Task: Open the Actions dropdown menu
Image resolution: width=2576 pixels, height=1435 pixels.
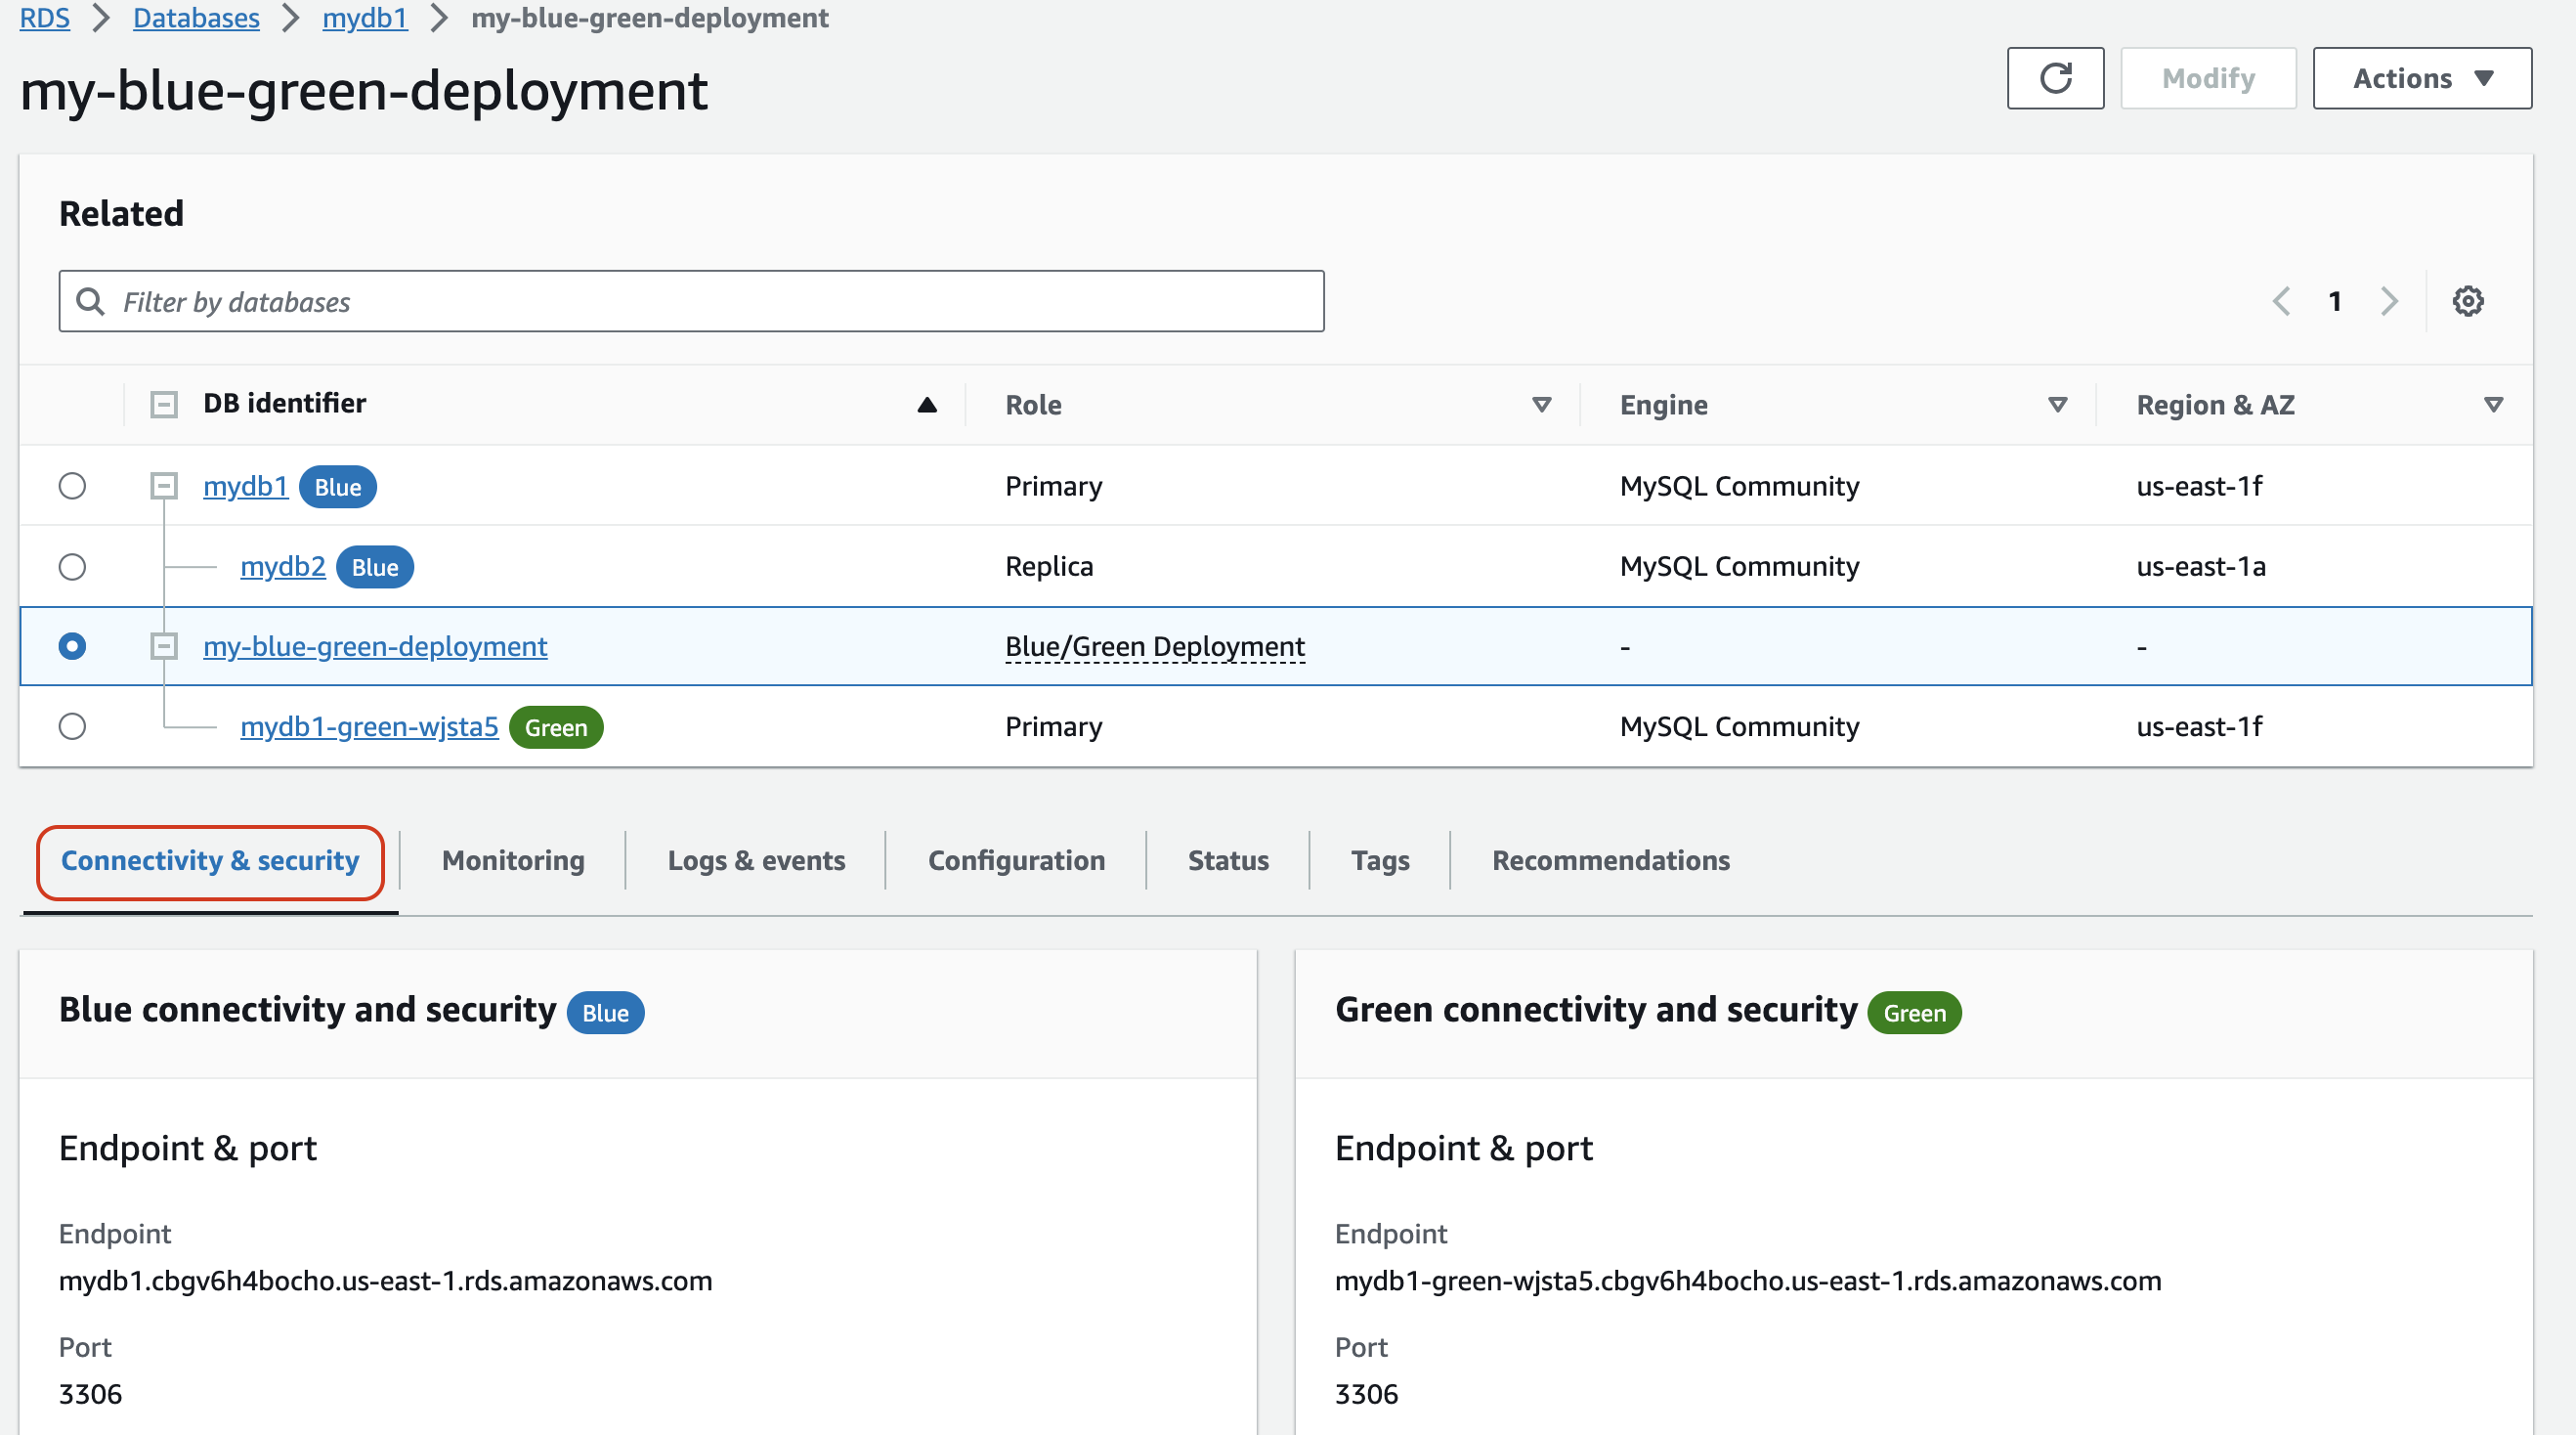Action: (2421, 76)
